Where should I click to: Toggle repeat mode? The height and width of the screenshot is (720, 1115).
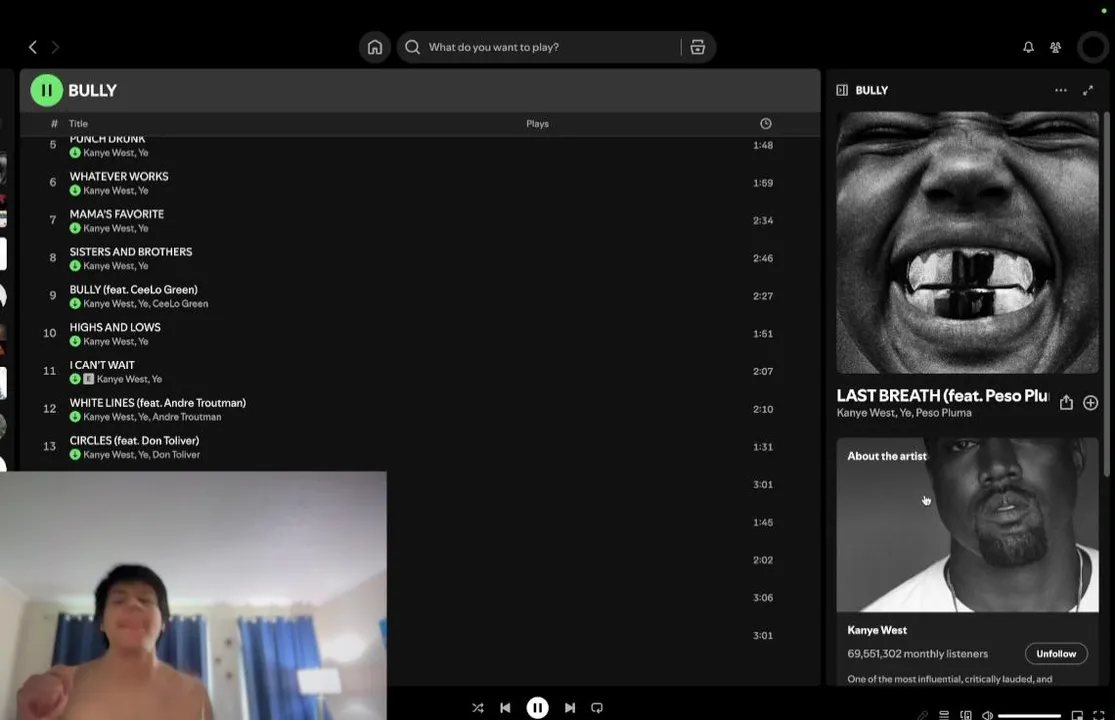coord(597,708)
